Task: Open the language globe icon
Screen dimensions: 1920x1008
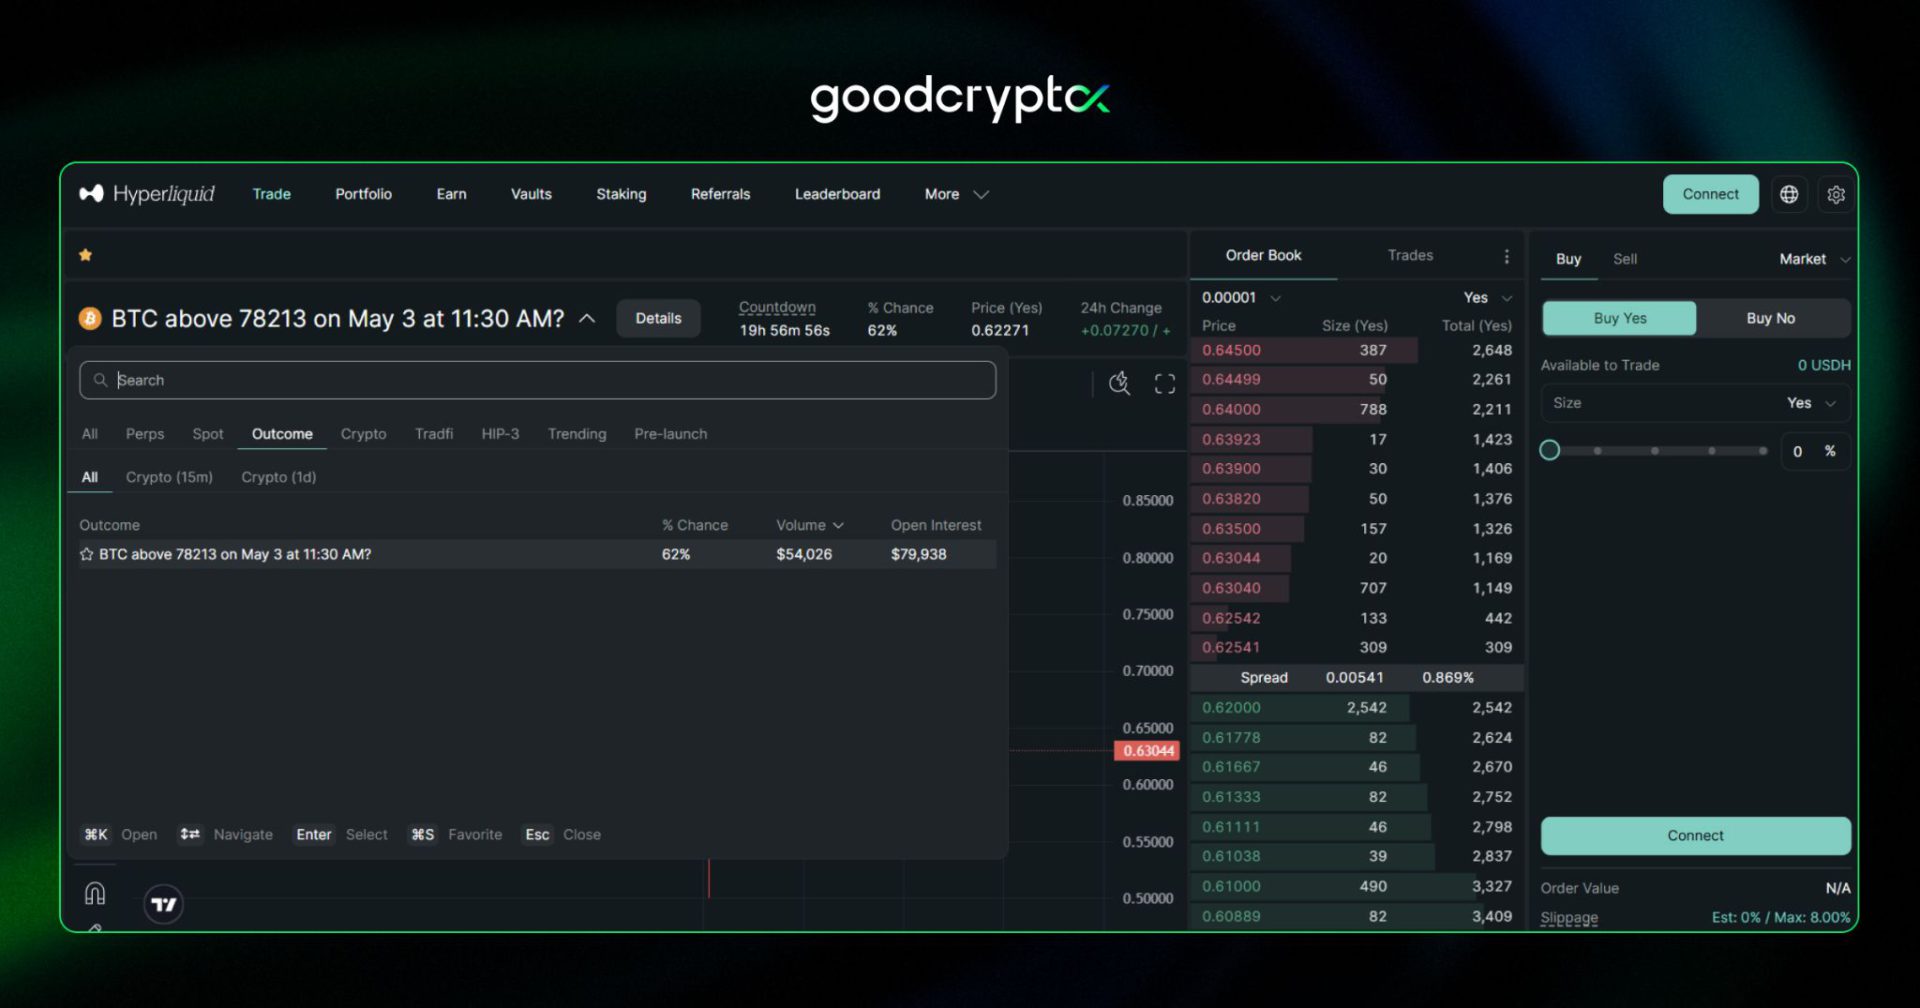Action: point(1789,194)
